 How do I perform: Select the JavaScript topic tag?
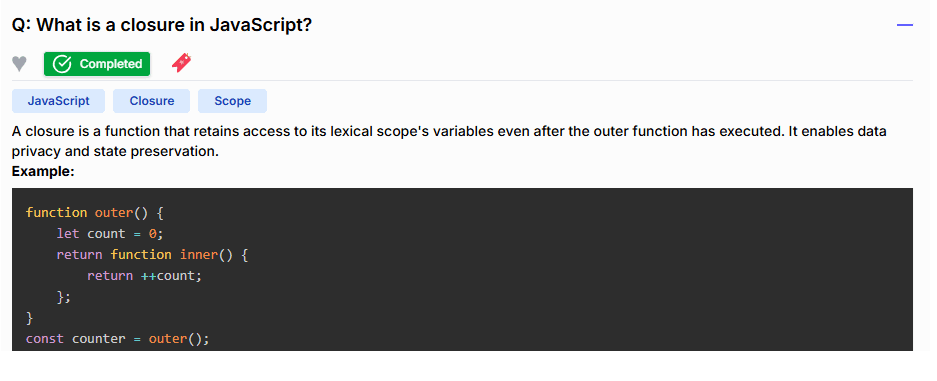click(x=59, y=101)
